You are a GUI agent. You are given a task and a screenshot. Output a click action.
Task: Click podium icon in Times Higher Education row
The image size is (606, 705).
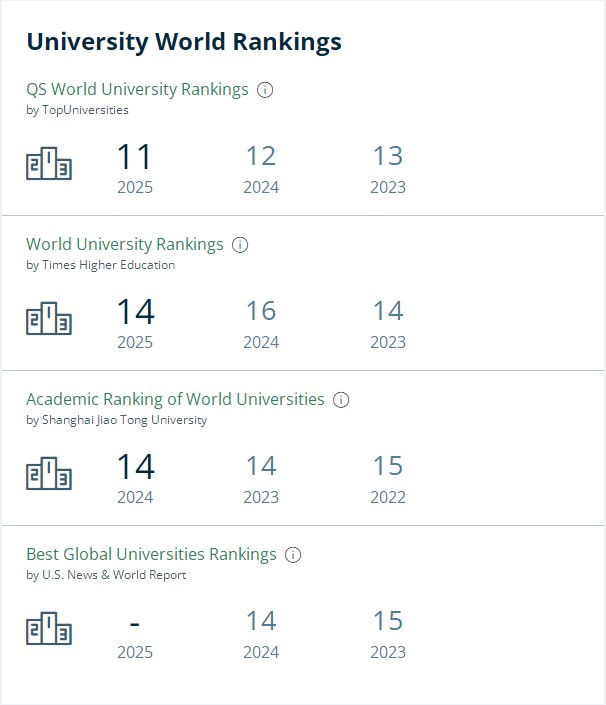pyautogui.click(x=49, y=318)
